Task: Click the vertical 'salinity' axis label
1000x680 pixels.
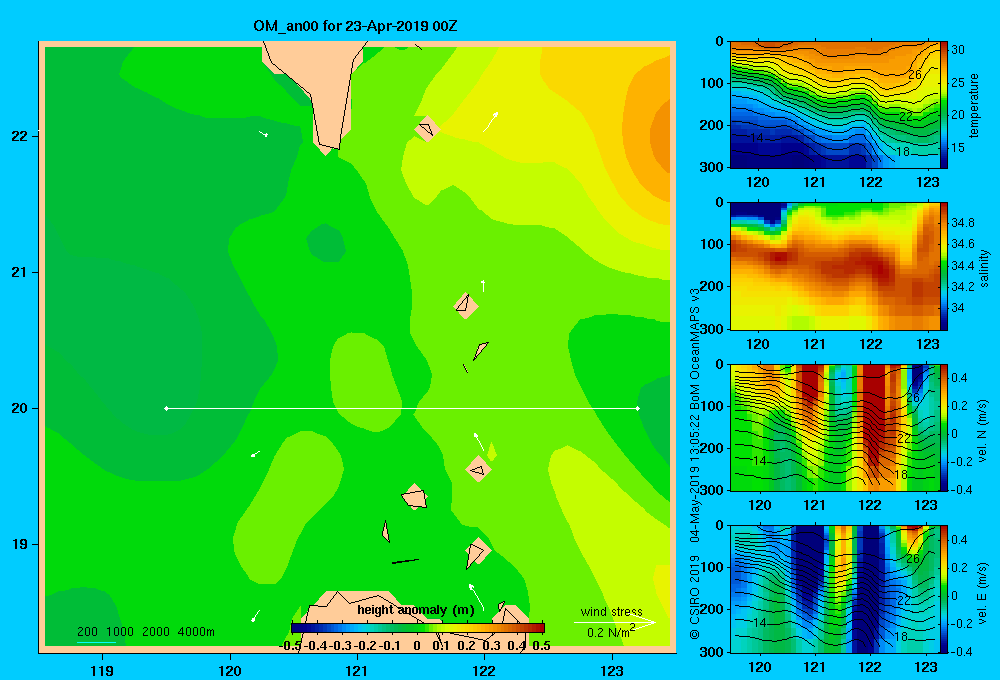Action: [984, 268]
